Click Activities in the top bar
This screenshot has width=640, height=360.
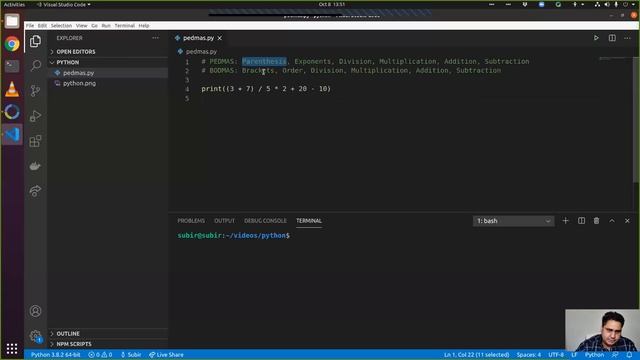click(14, 4)
